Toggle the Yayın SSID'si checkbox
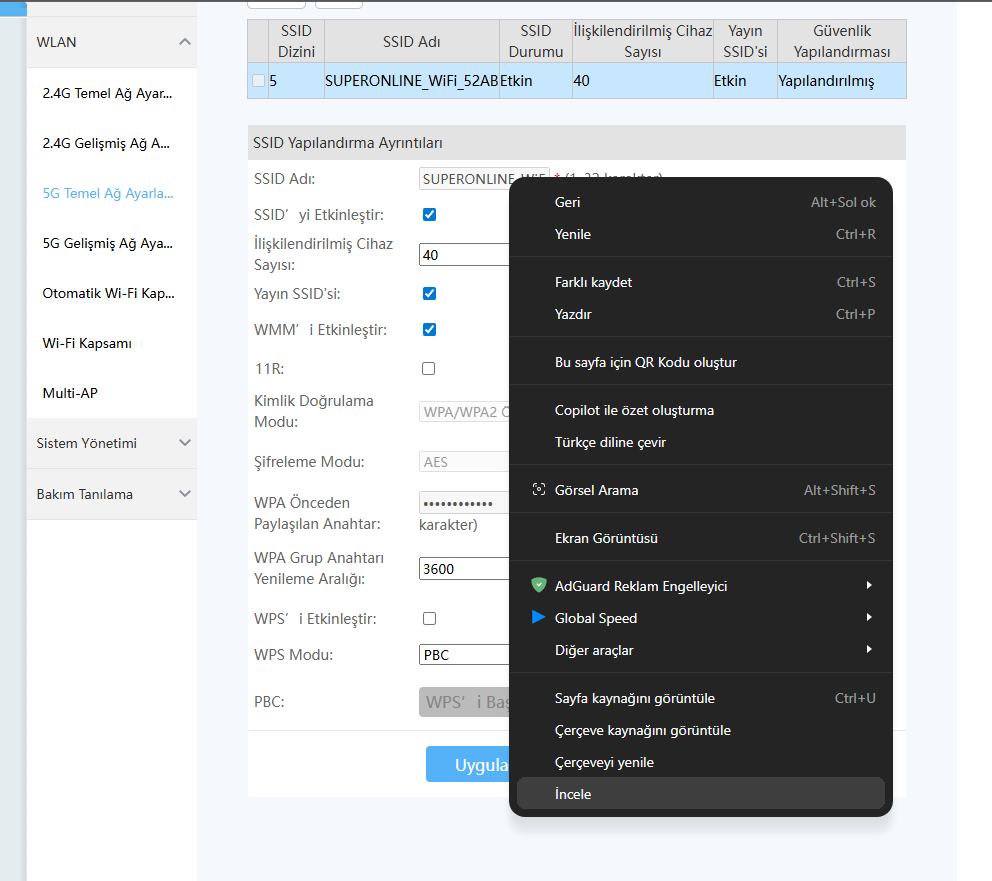The width and height of the screenshot is (992, 881). point(430,293)
